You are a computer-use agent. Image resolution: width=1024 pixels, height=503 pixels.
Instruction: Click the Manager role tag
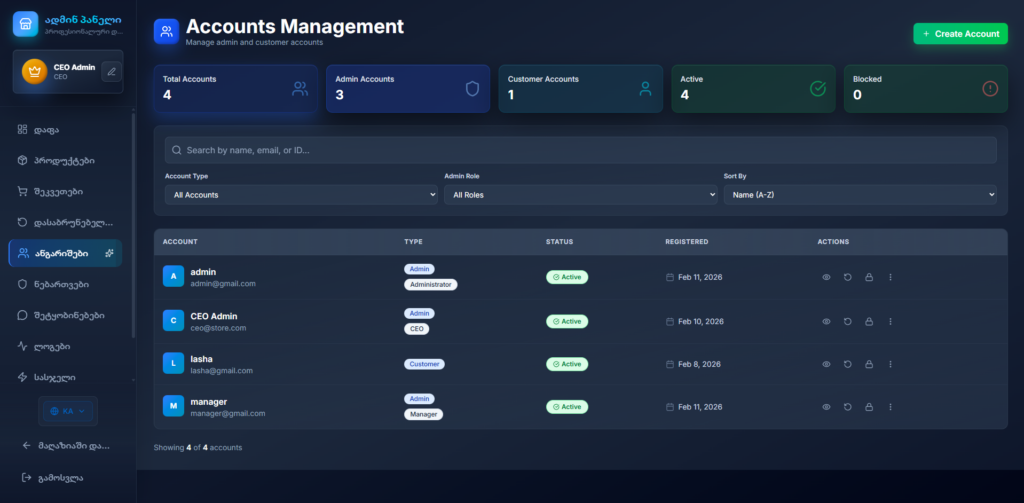coord(424,414)
